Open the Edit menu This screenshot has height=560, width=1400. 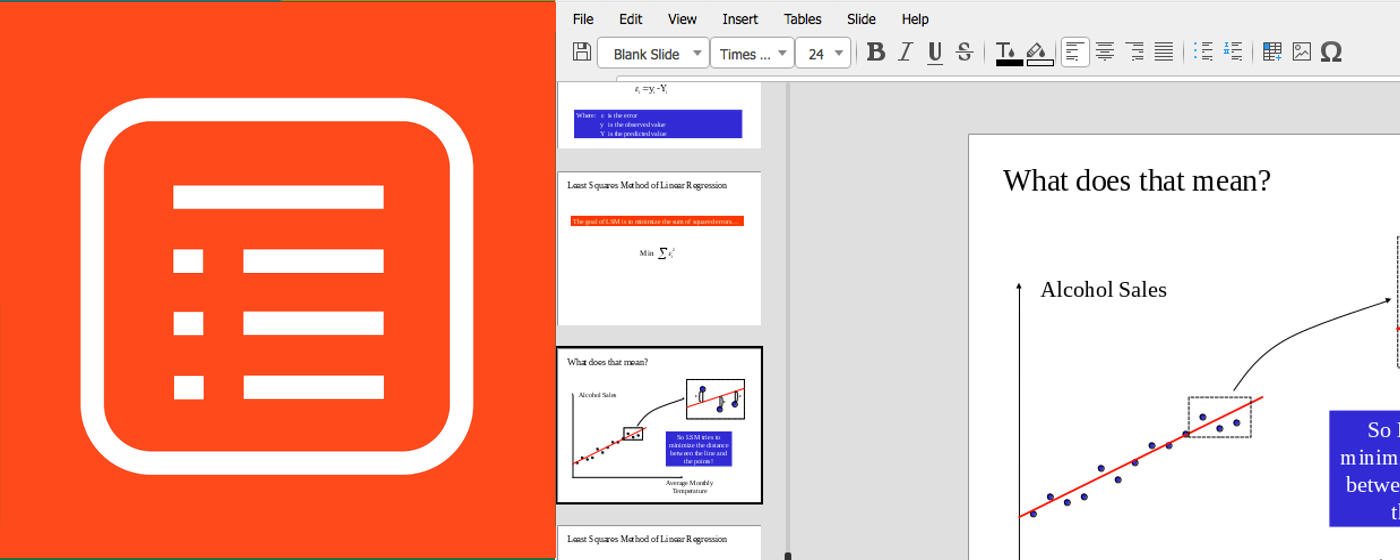coord(630,19)
